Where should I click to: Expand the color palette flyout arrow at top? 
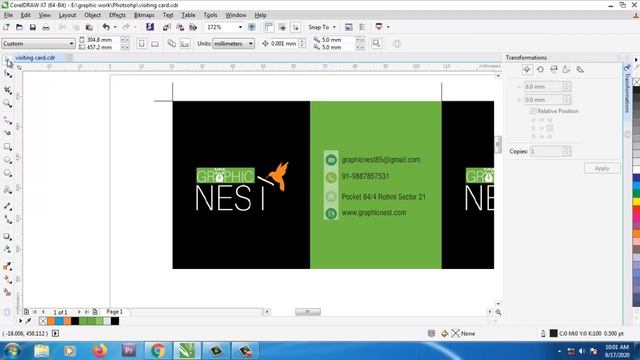click(x=636, y=60)
